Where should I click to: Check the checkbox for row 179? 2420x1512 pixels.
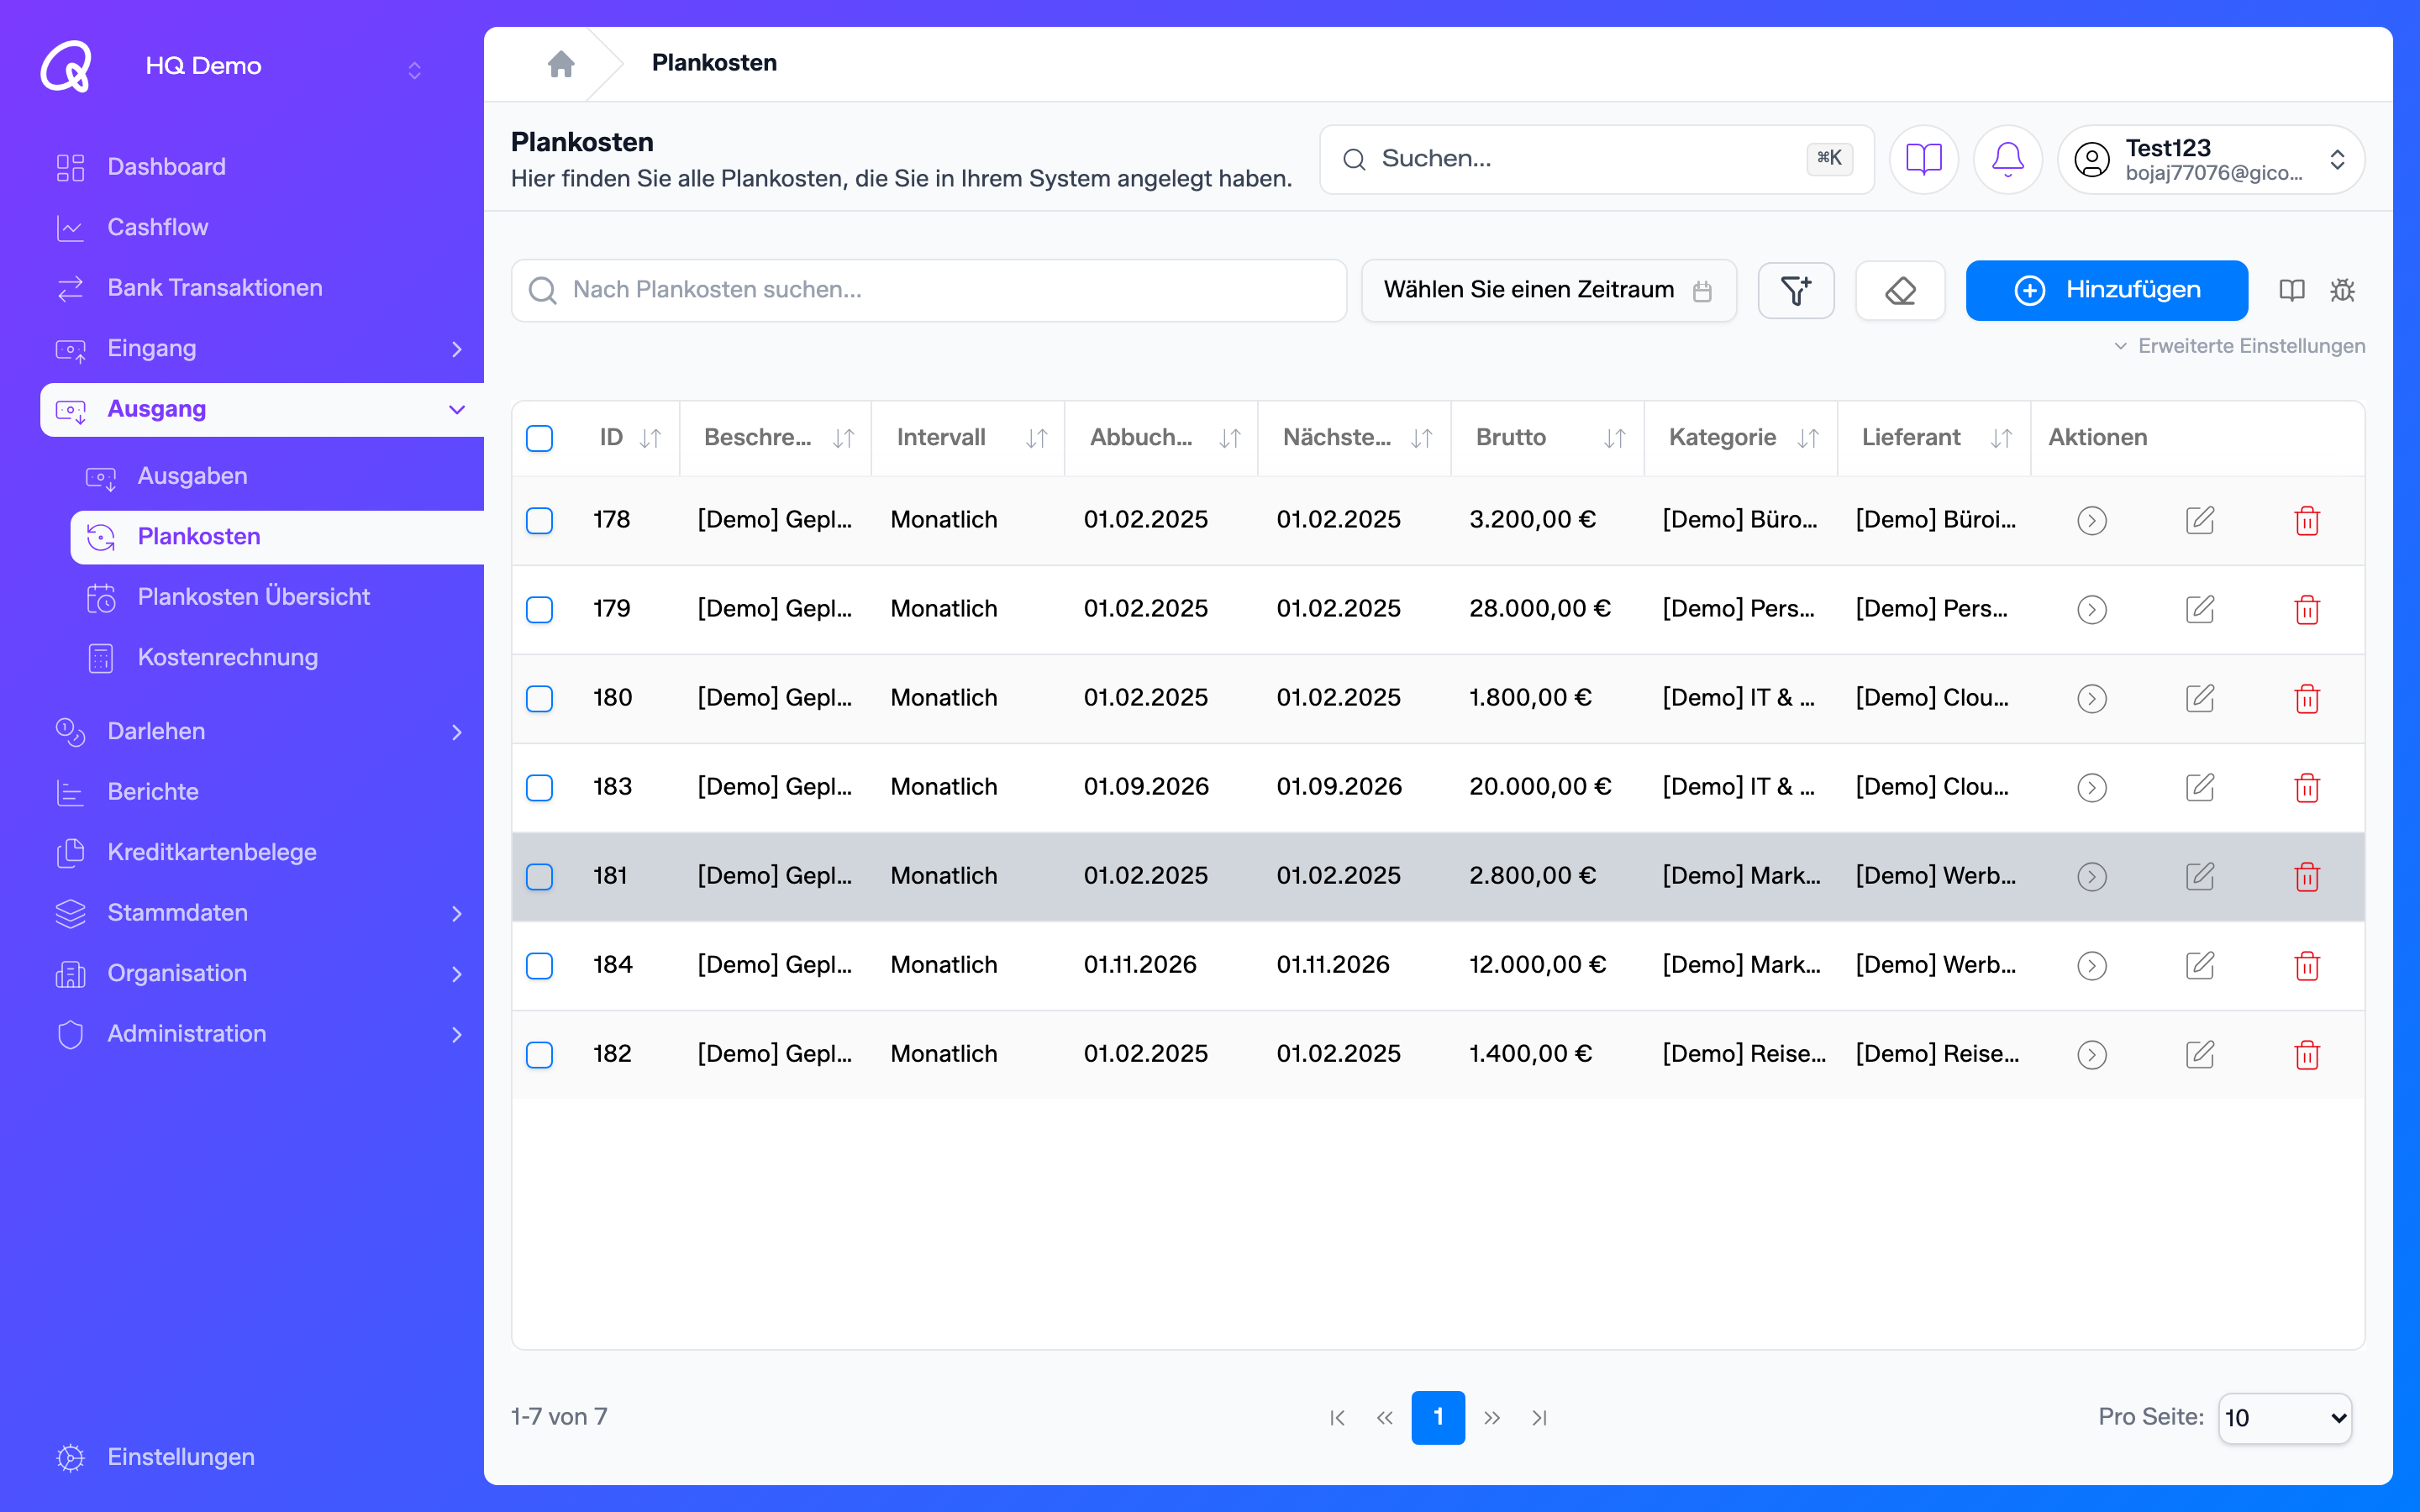pos(539,609)
